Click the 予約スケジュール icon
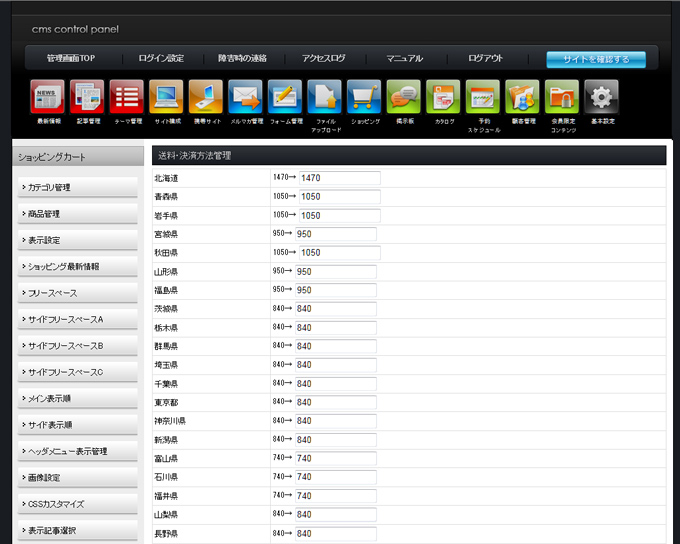 (483, 98)
